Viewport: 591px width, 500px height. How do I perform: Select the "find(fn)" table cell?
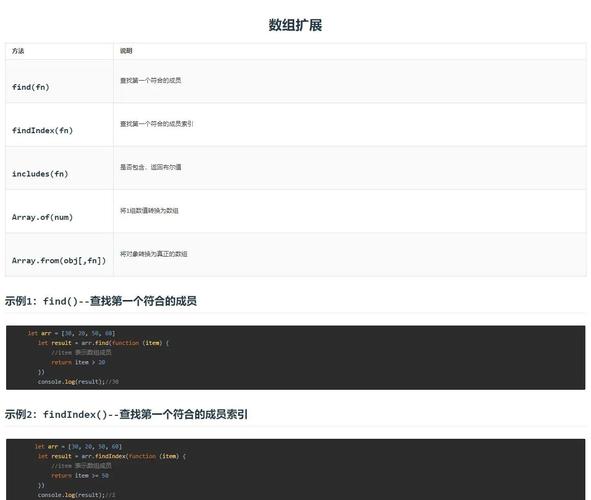click(59, 81)
